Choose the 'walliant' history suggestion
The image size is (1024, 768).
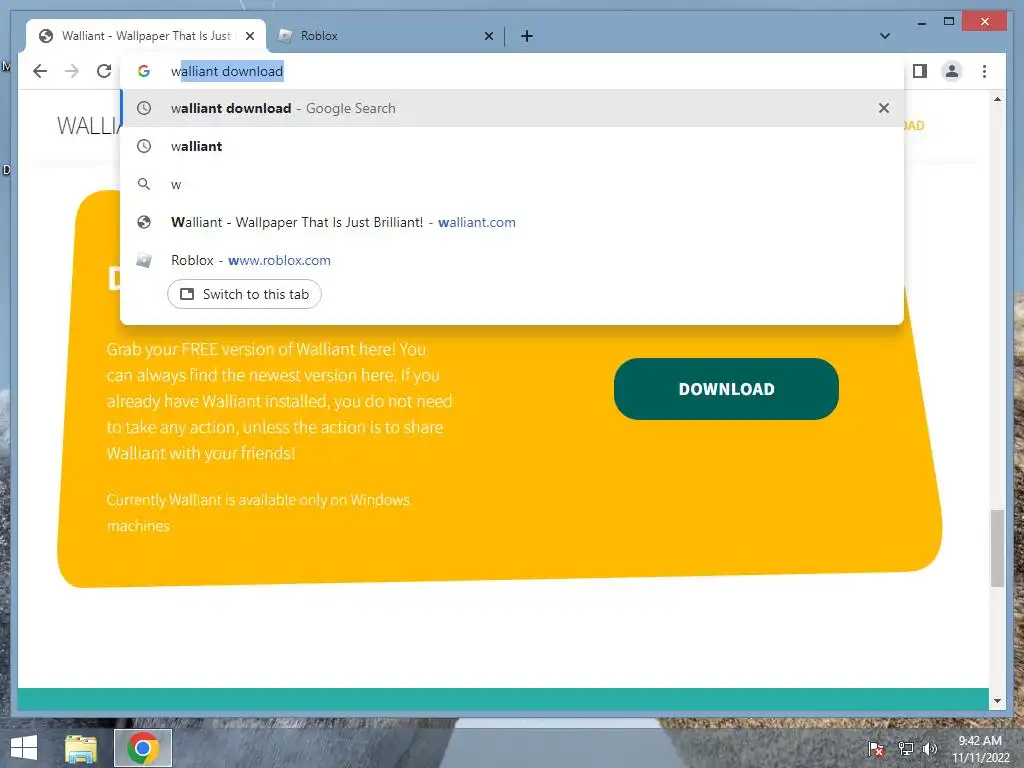coord(513,146)
